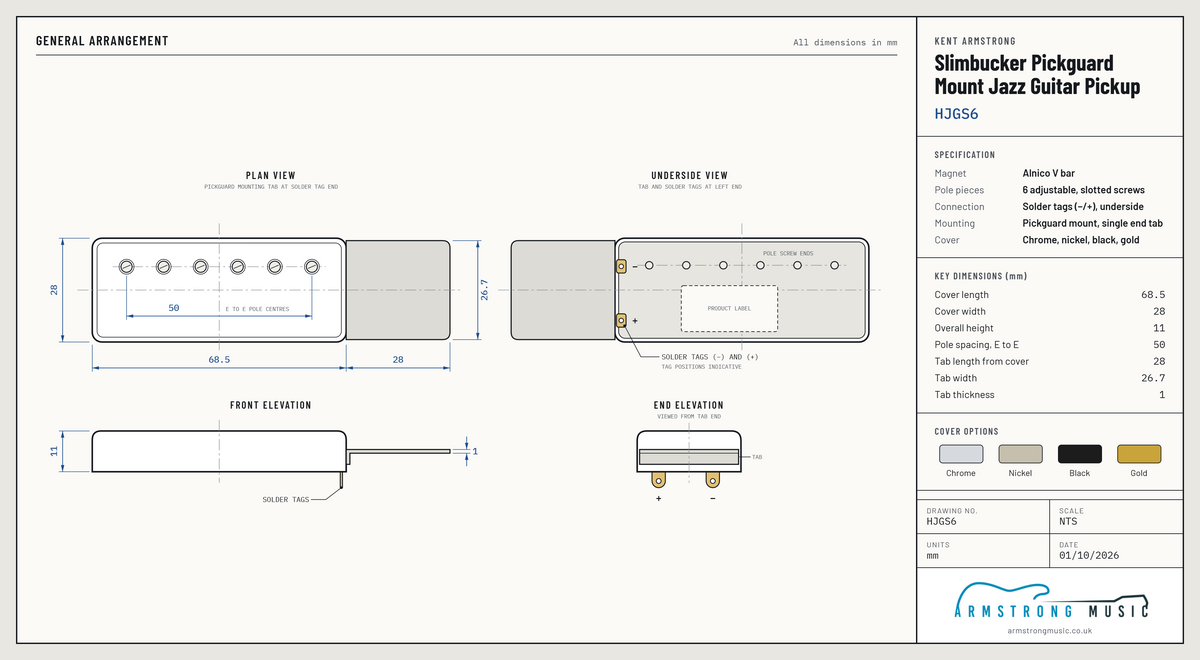The image size is (1200, 660).
Task: Select the 'POLE SCREW ENDS' annotation
Action: pyautogui.click(x=788, y=254)
